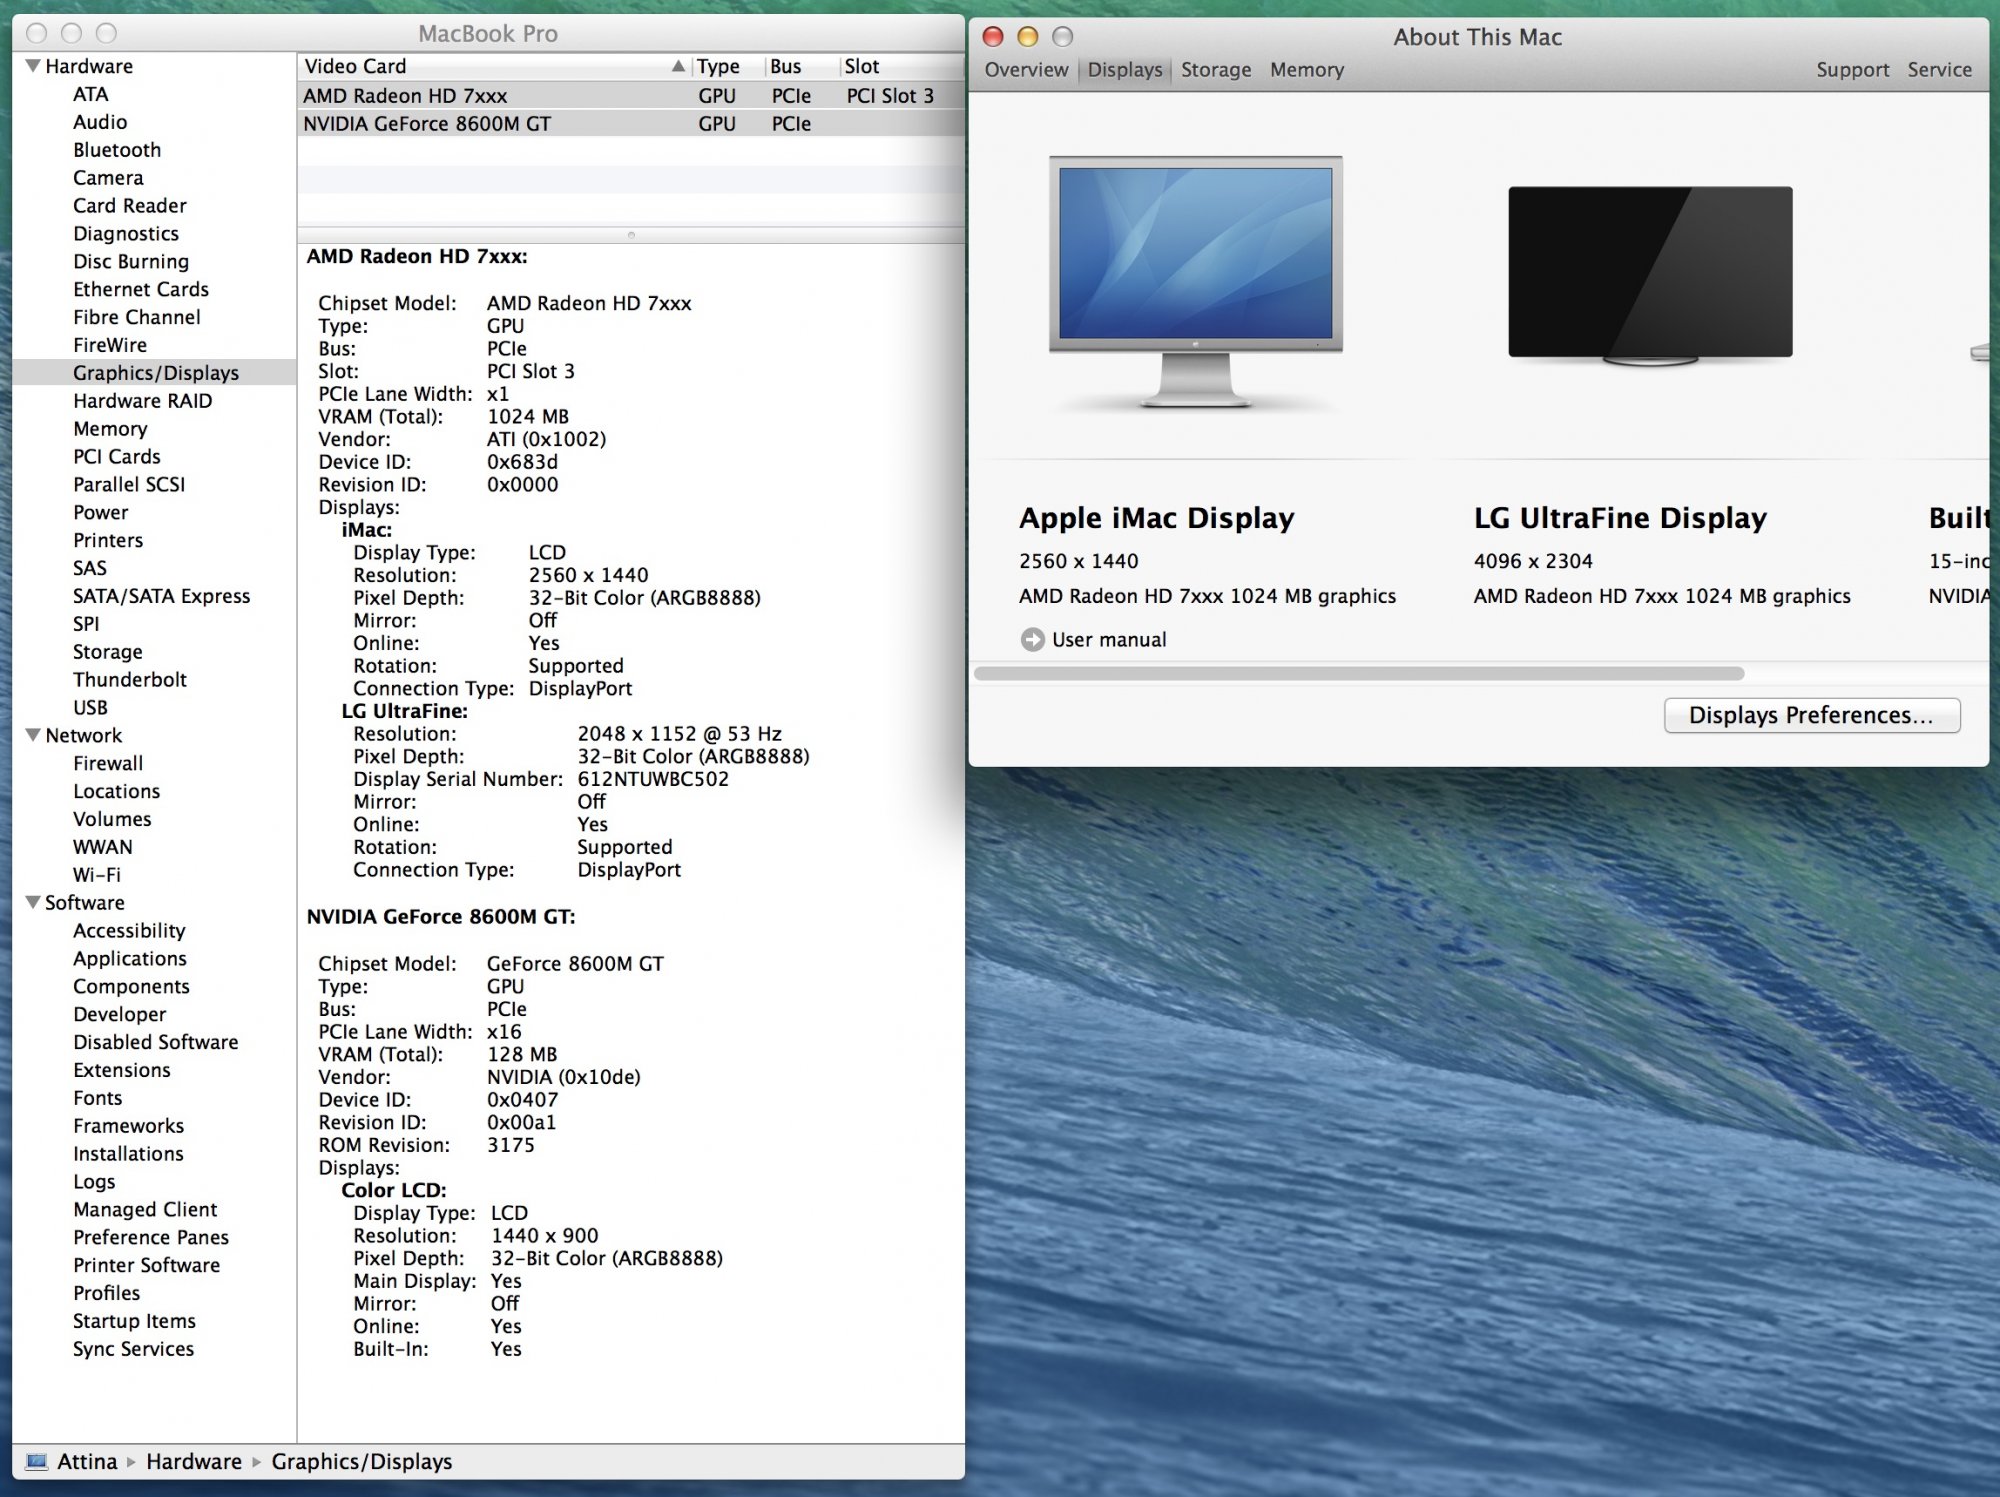
Task: Collapse the Software section triangle
Action: pyautogui.click(x=33, y=902)
